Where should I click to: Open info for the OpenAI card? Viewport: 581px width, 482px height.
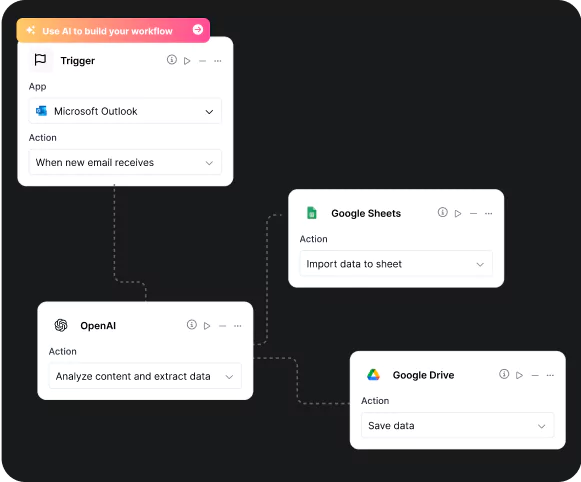point(192,325)
